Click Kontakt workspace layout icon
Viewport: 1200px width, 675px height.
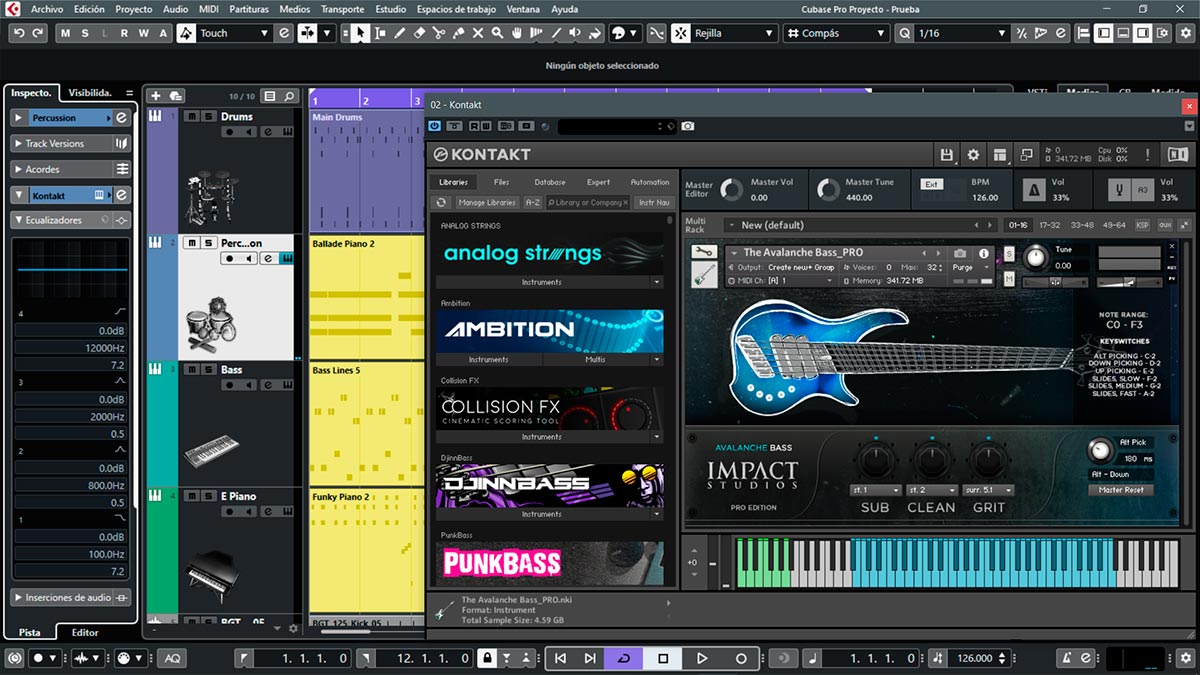[x=999, y=155]
